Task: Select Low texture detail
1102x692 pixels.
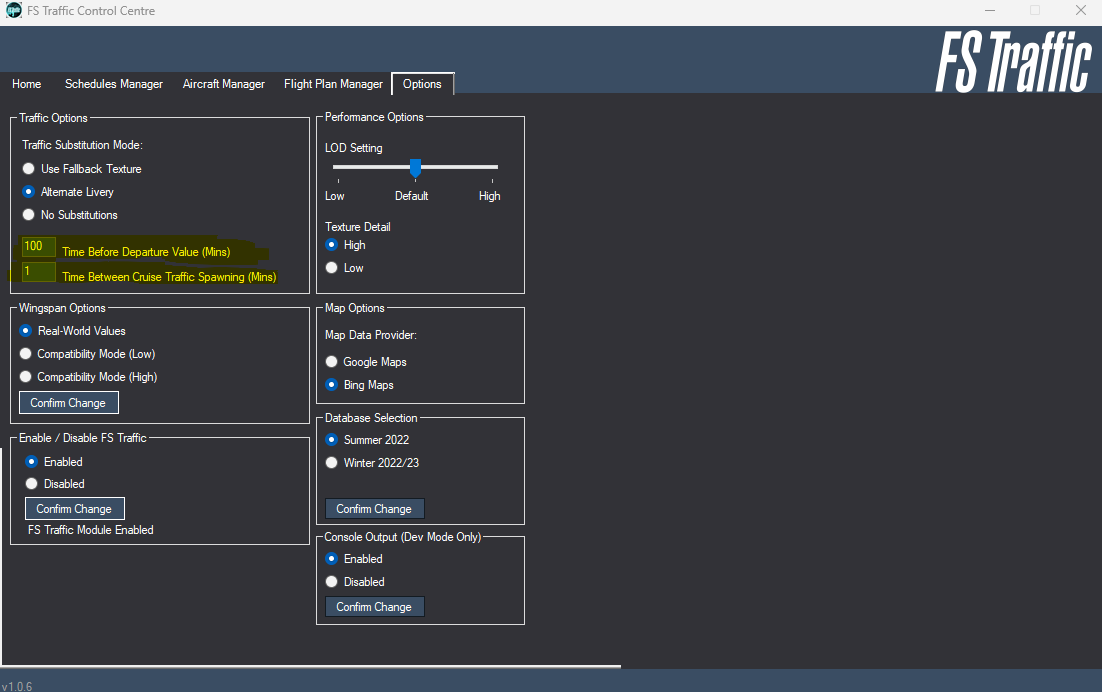Action: pyautogui.click(x=331, y=267)
